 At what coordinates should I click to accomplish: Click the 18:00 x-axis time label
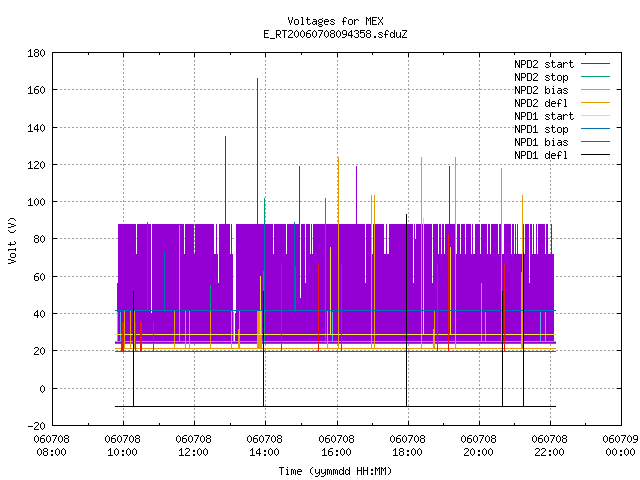point(407,452)
